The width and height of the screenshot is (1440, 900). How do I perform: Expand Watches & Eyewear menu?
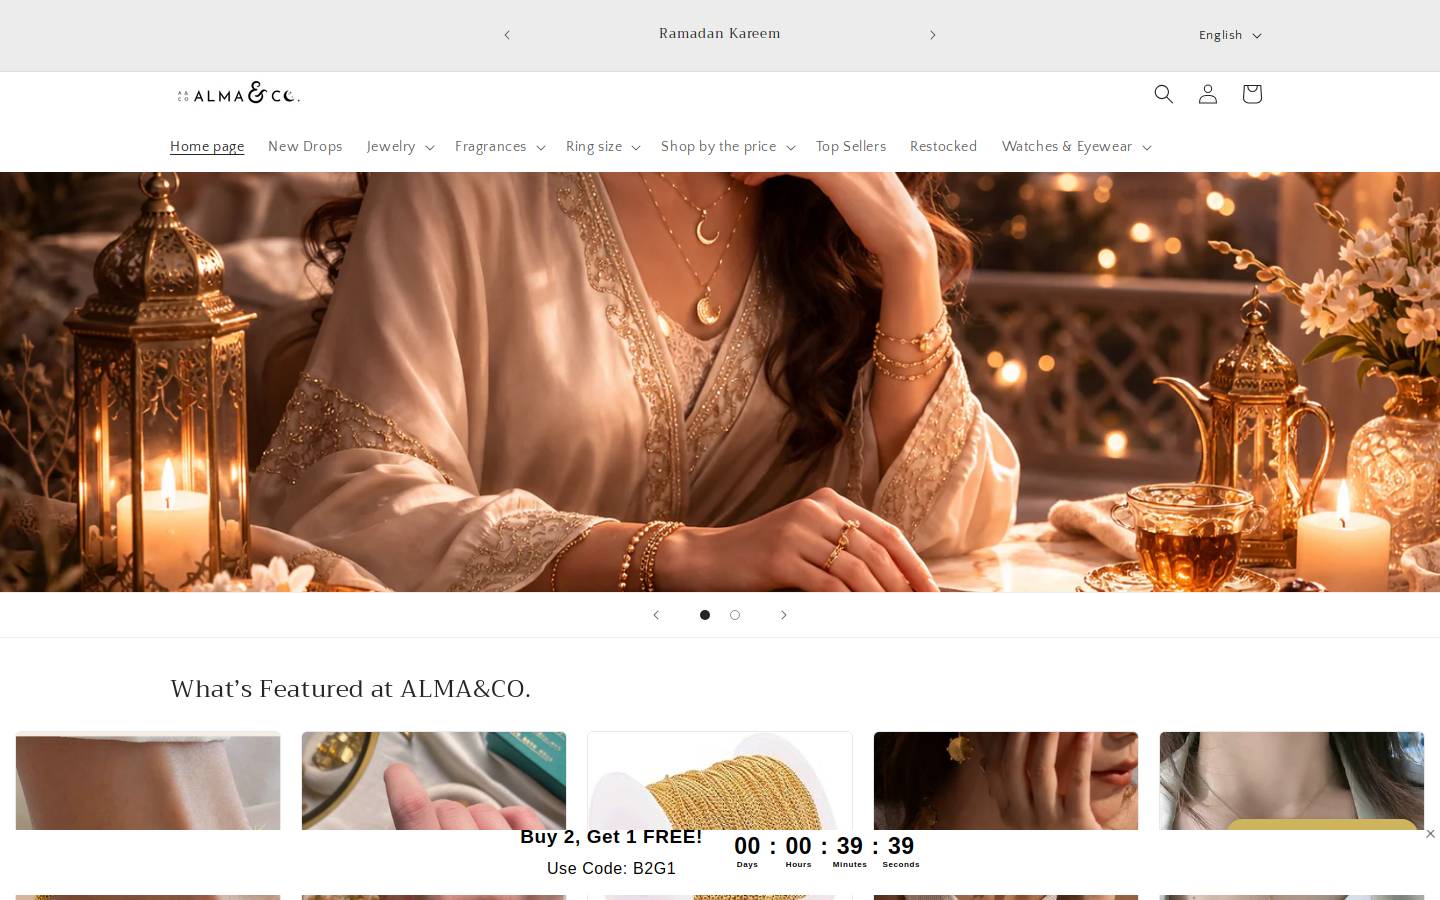1076,147
